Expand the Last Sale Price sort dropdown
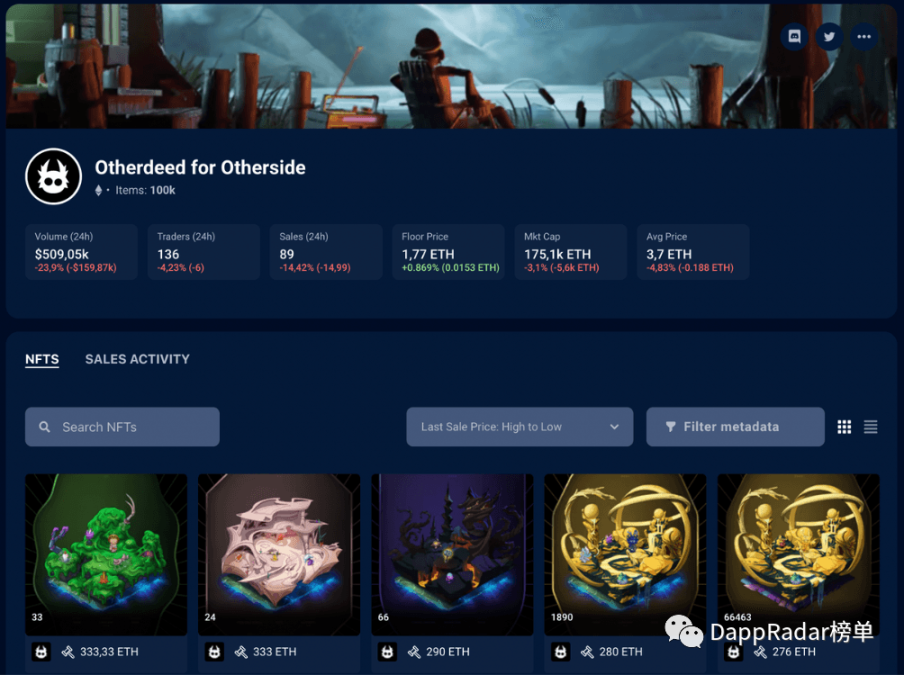The width and height of the screenshot is (904, 675). tap(519, 427)
